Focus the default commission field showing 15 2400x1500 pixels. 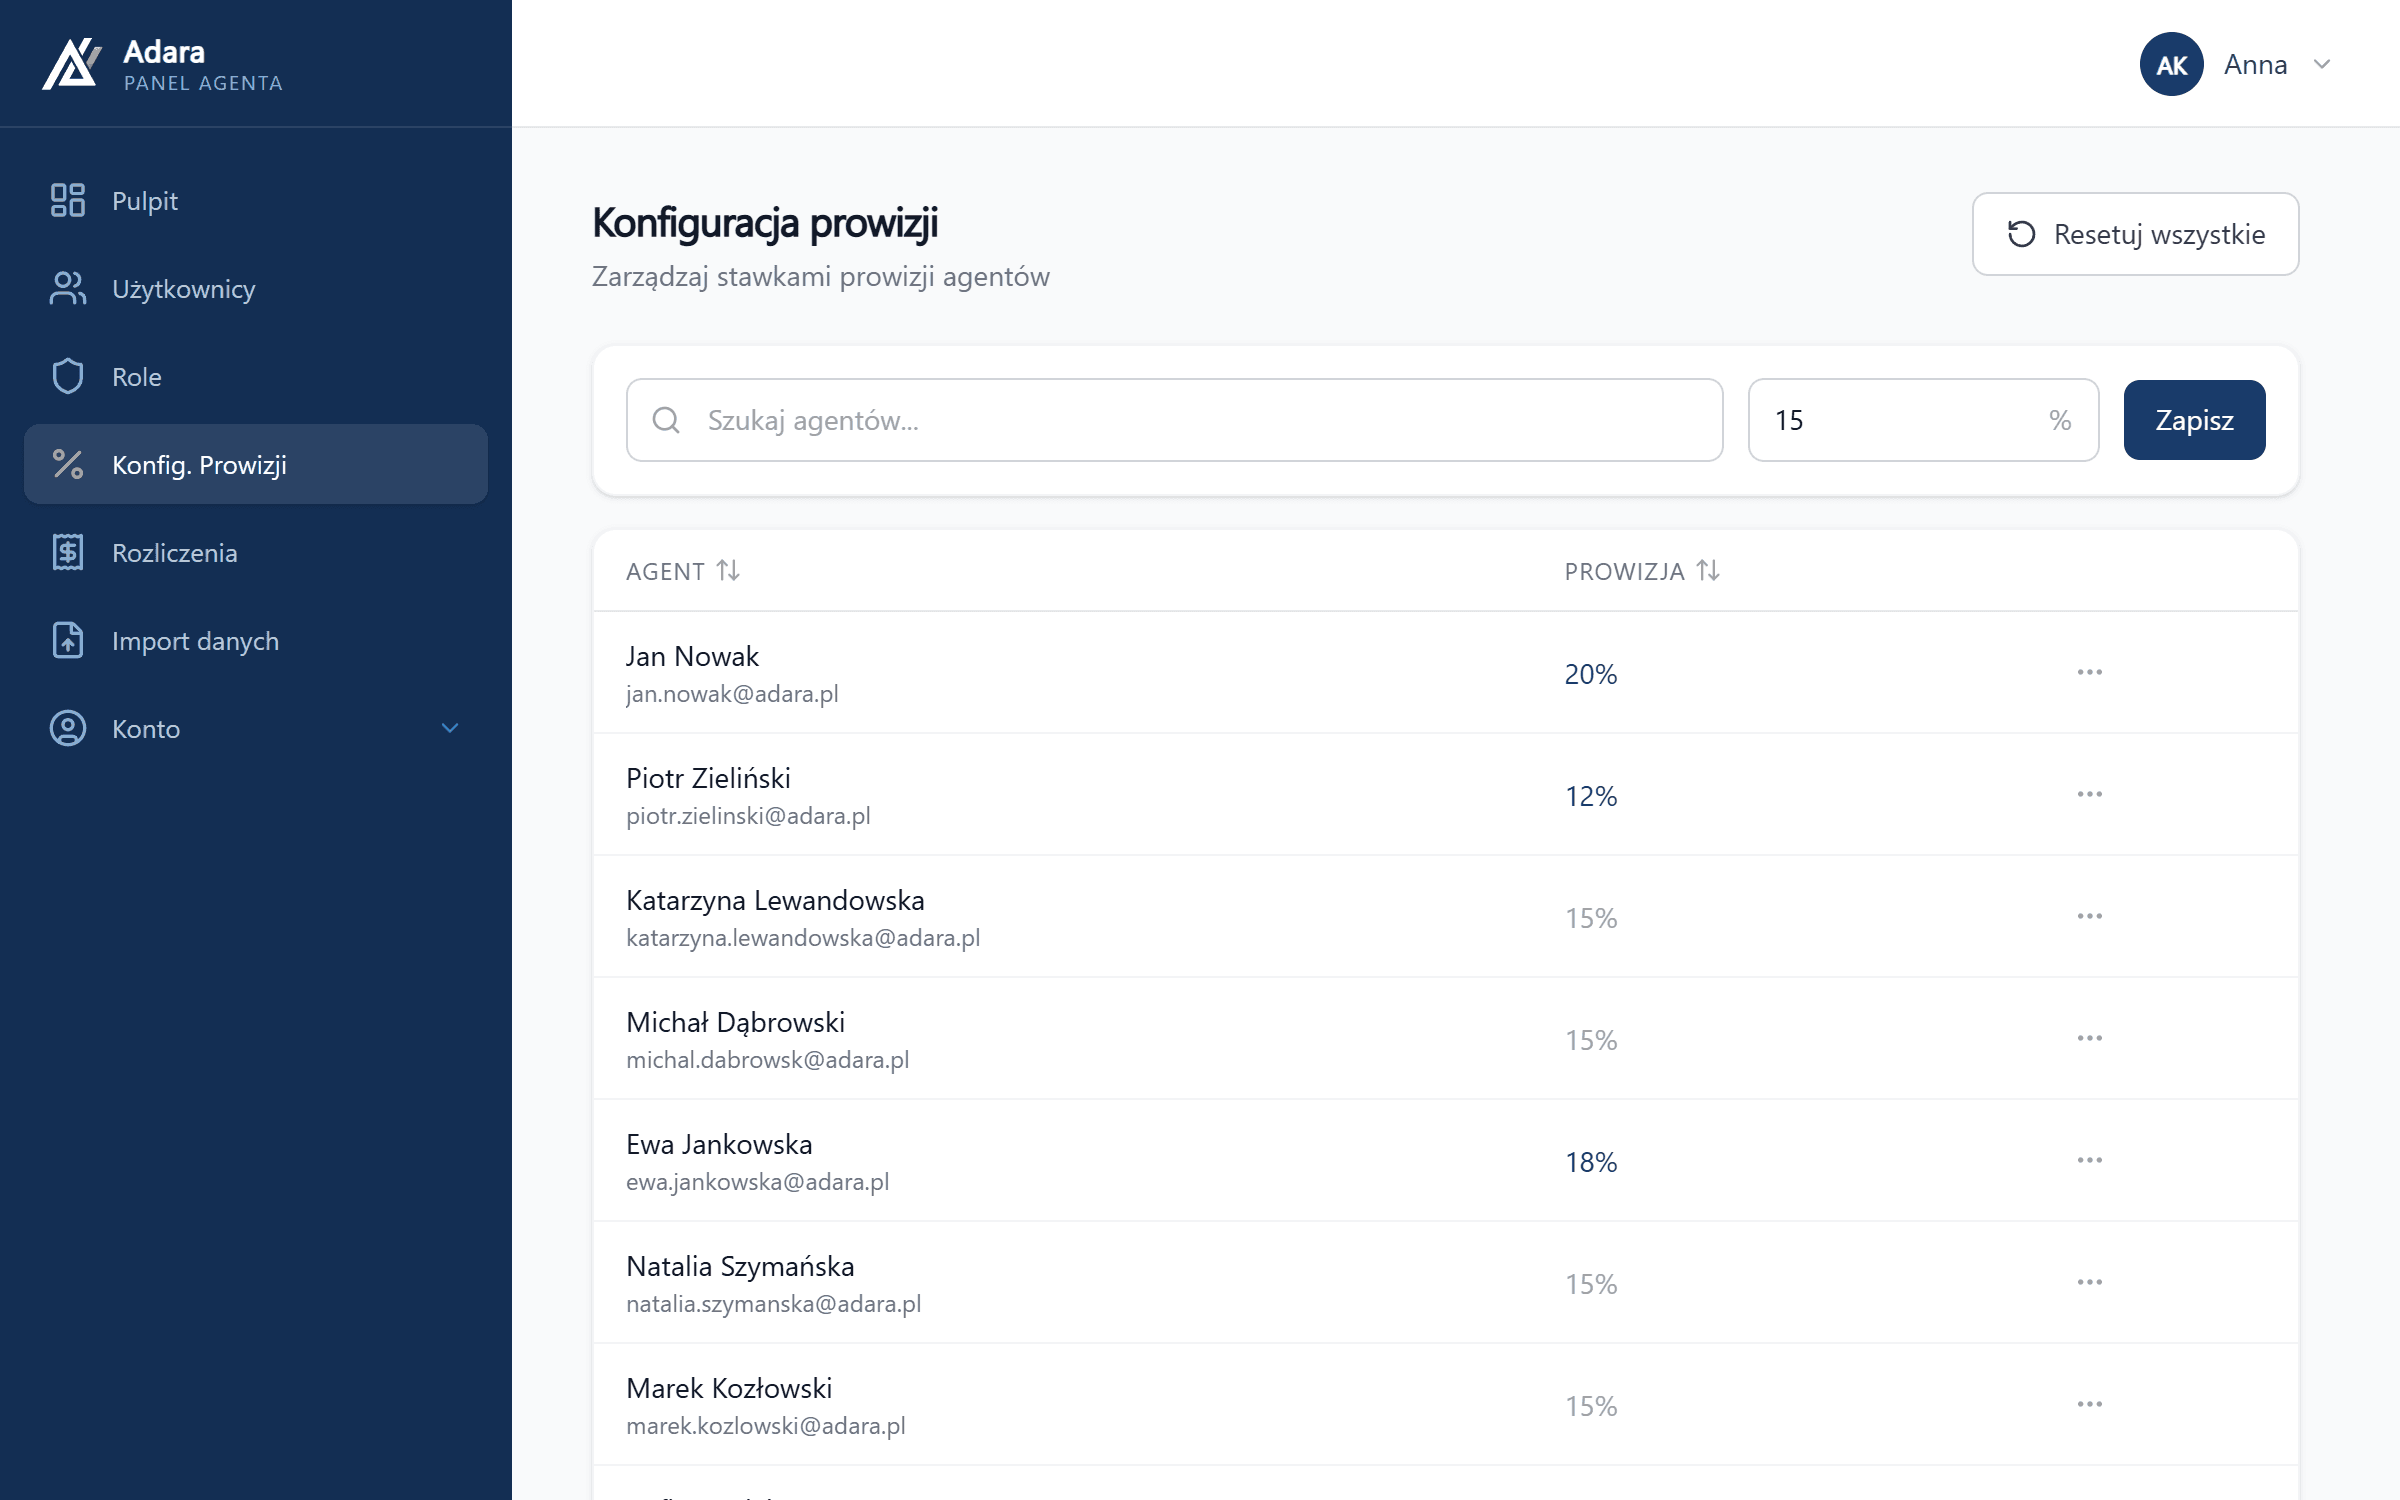coord(1923,420)
